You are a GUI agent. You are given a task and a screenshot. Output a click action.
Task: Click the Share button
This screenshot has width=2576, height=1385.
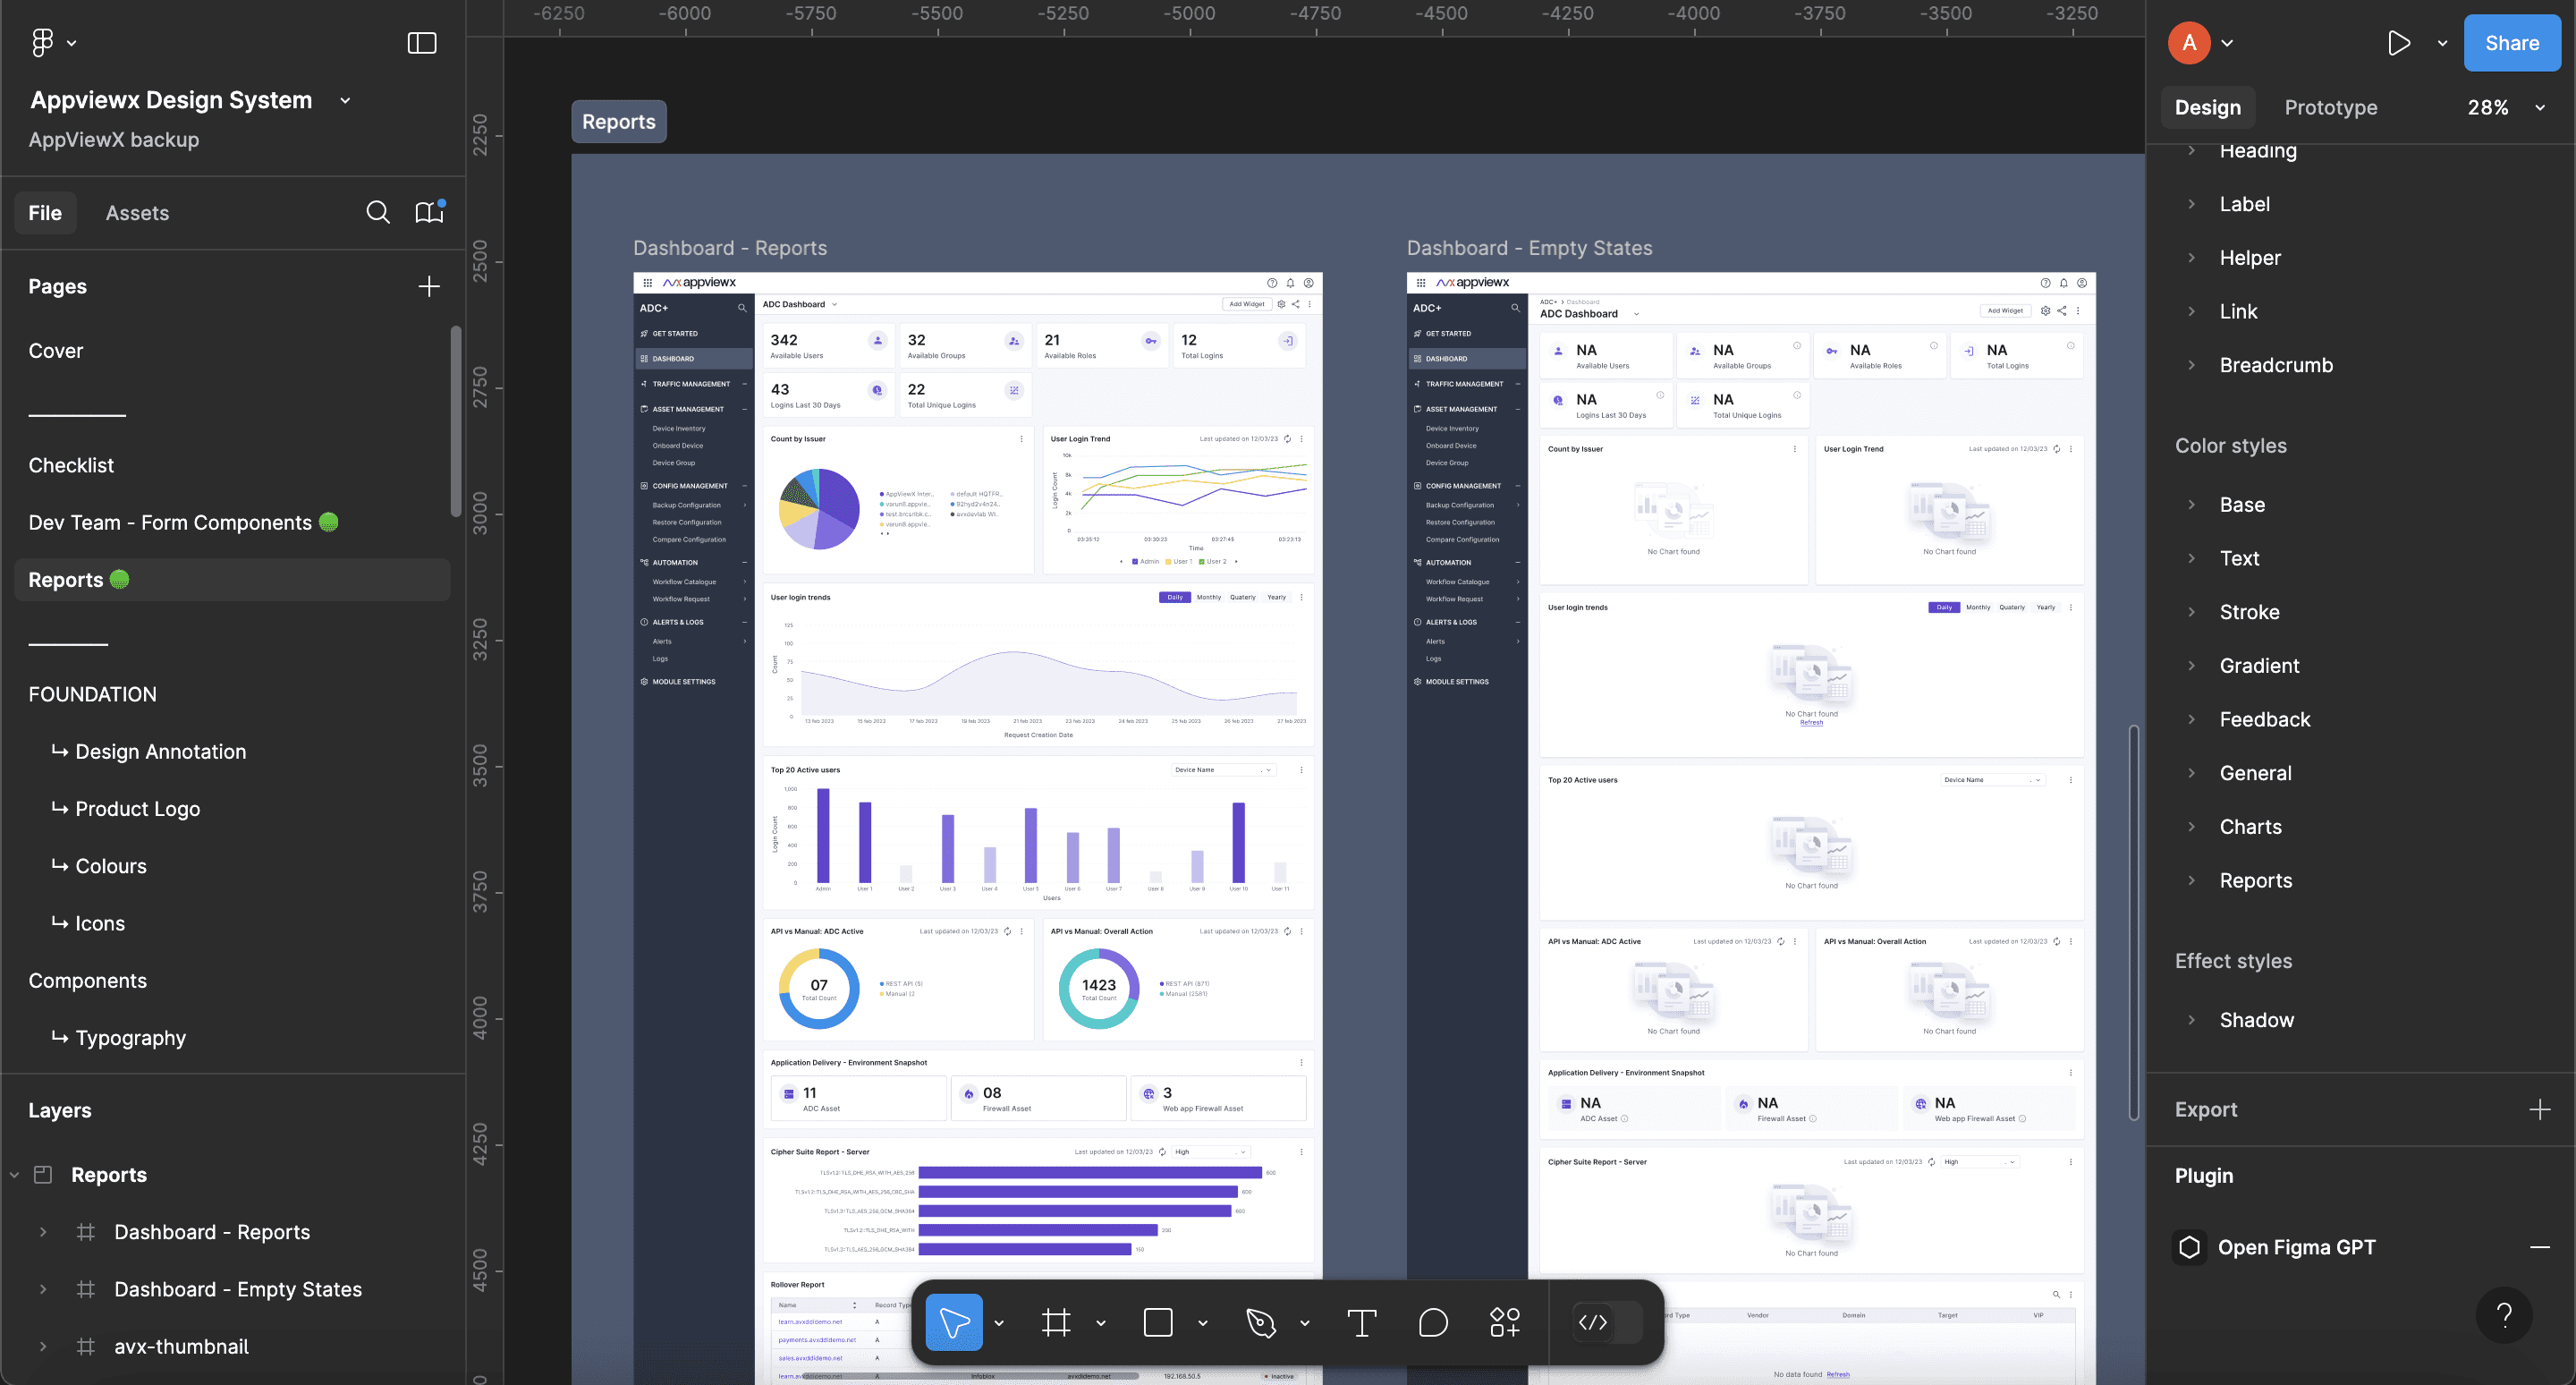pyautogui.click(x=2512, y=42)
